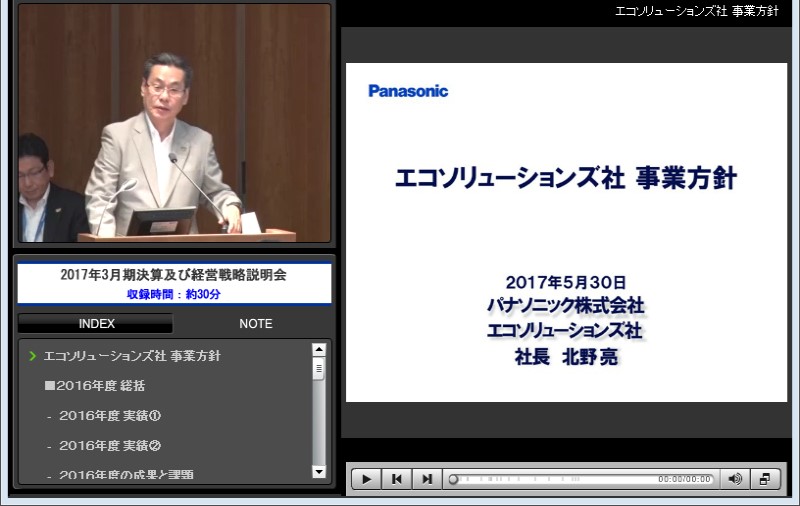This screenshot has width=800, height=506.
Task: Click the 収録時間：約30分 text
Action: click(x=173, y=294)
